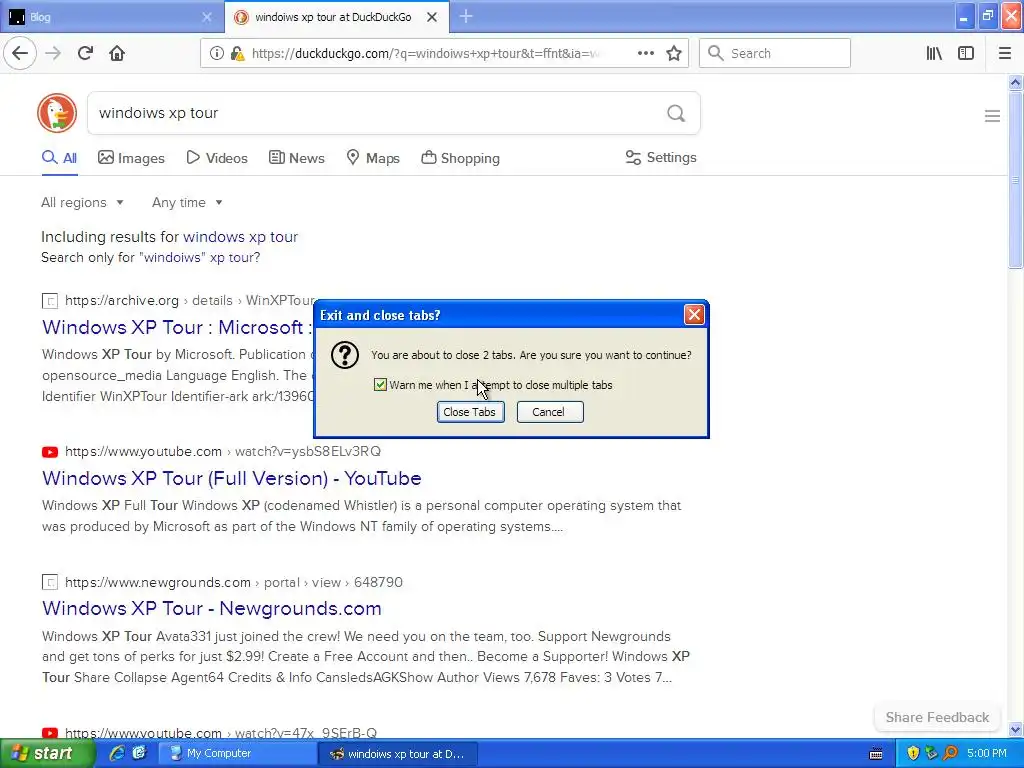This screenshot has width=1024, height=768.
Task: Click the Share Feedback button
Action: (x=937, y=717)
